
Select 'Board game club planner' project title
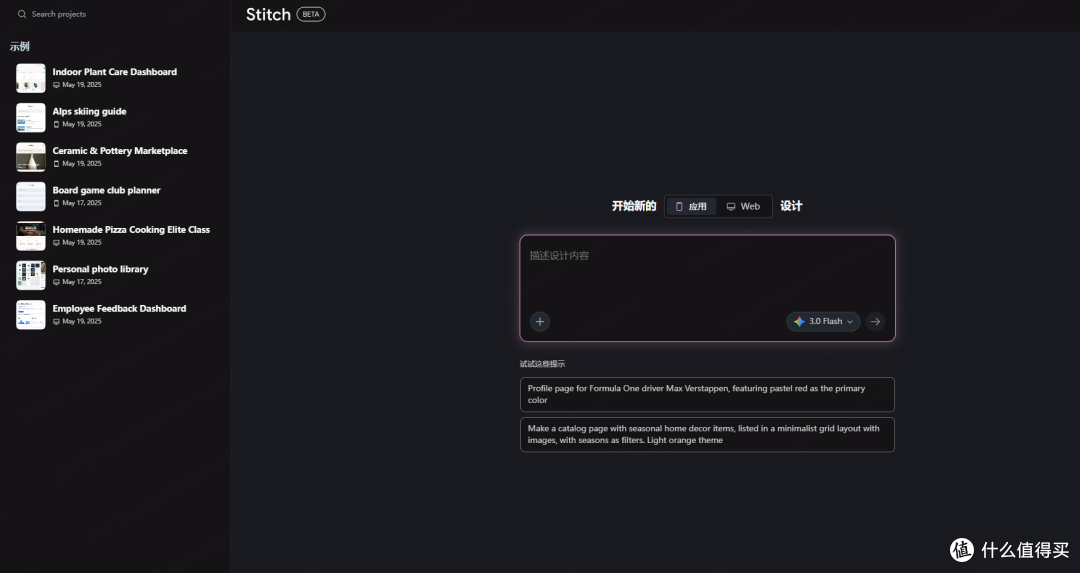pyautogui.click(x=106, y=190)
